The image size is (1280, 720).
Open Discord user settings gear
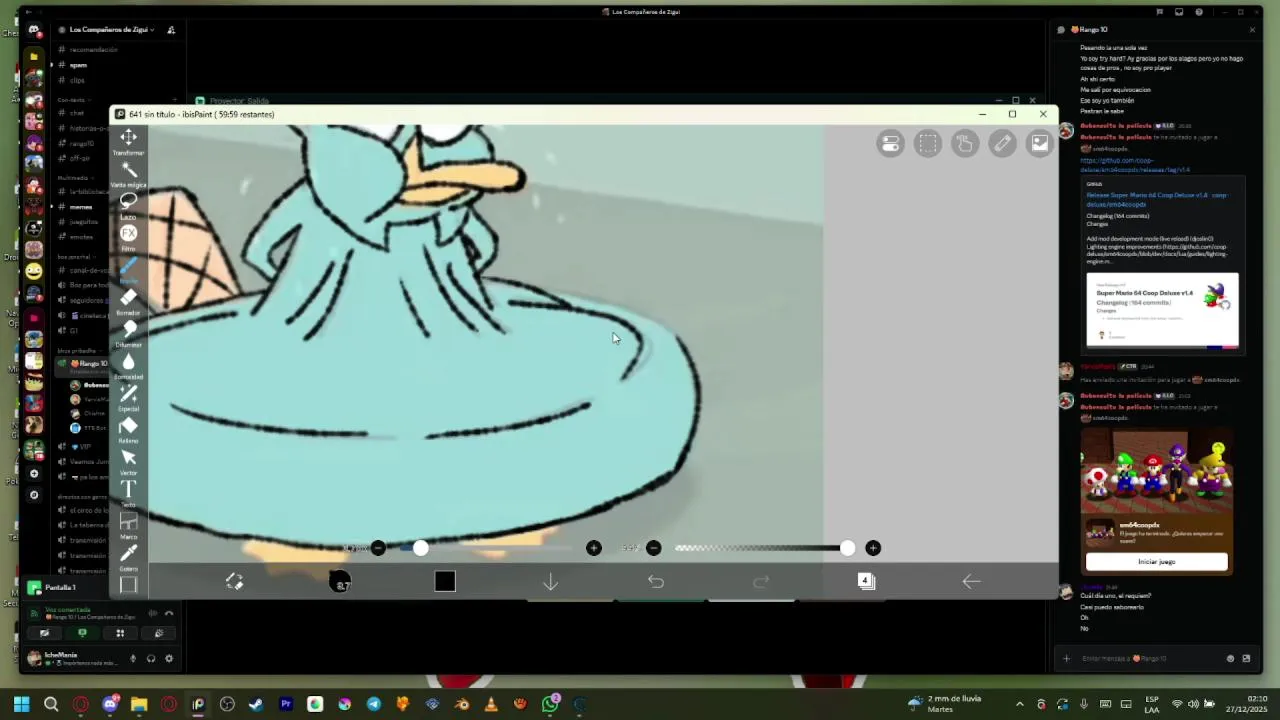(x=169, y=658)
